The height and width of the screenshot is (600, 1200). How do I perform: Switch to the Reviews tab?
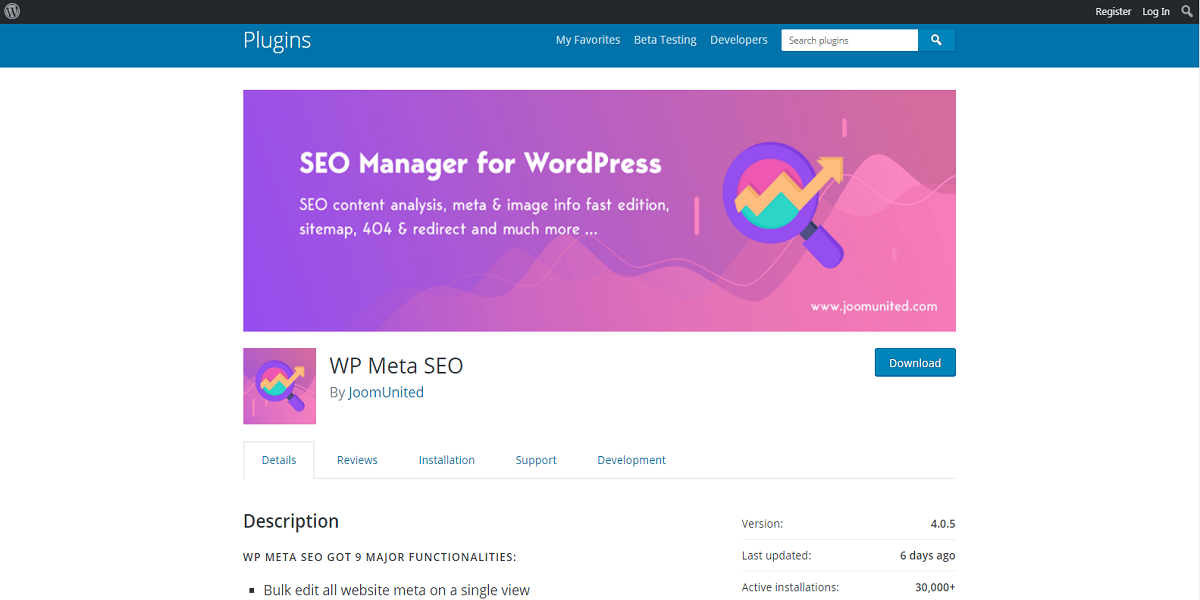point(357,460)
